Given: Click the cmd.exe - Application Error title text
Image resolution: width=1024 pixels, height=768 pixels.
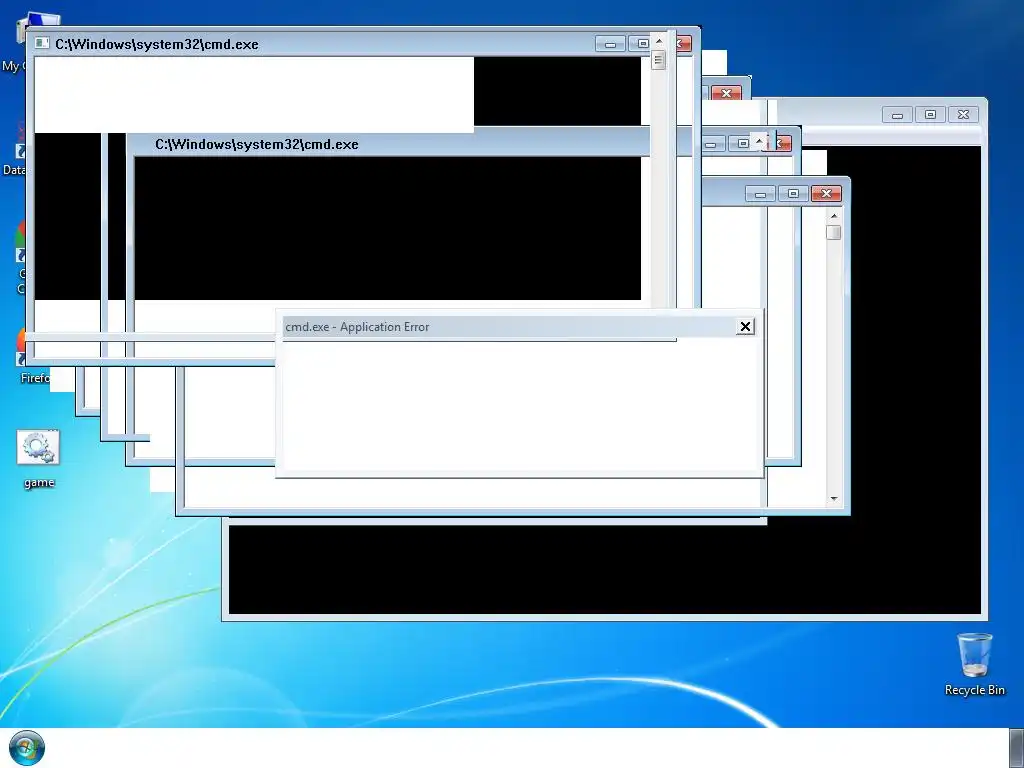Looking at the screenshot, I should (357, 327).
